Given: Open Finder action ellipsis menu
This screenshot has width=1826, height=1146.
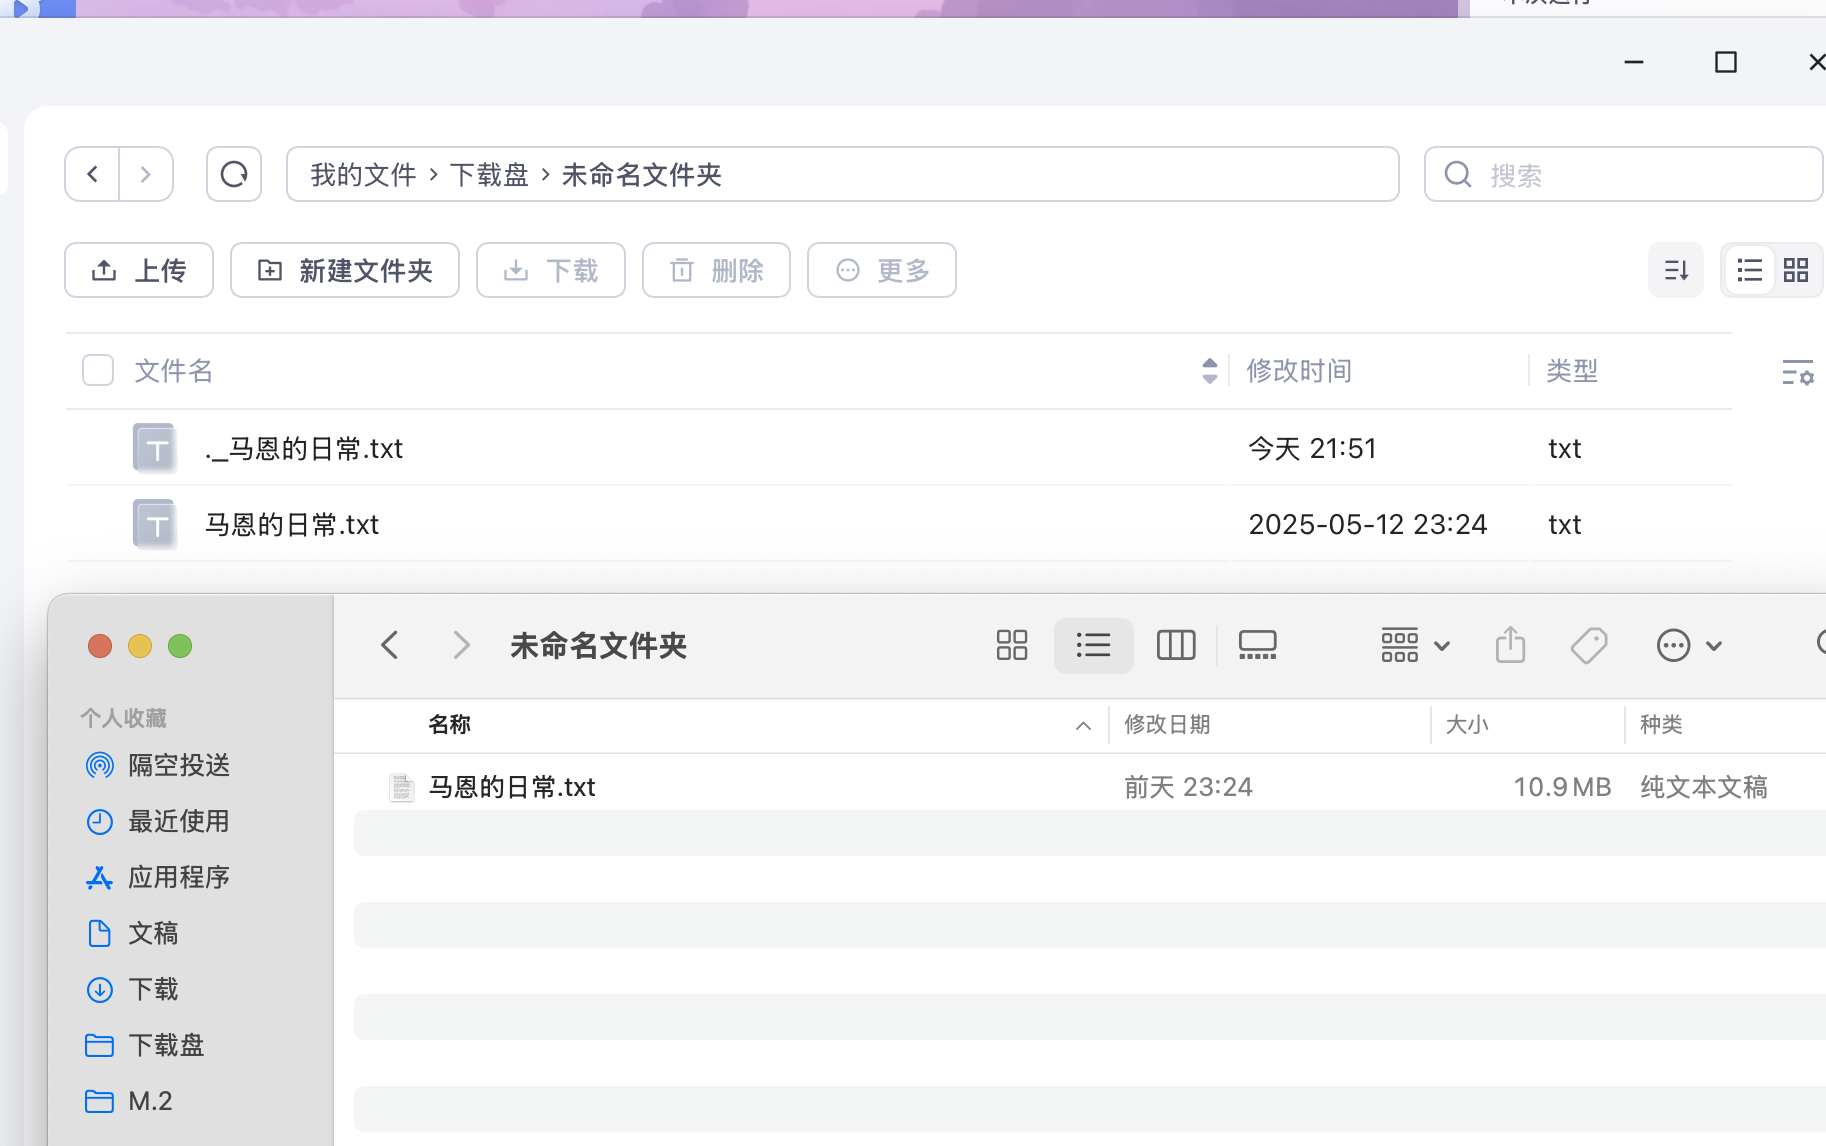Looking at the screenshot, I should click(x=1689, y=645).
